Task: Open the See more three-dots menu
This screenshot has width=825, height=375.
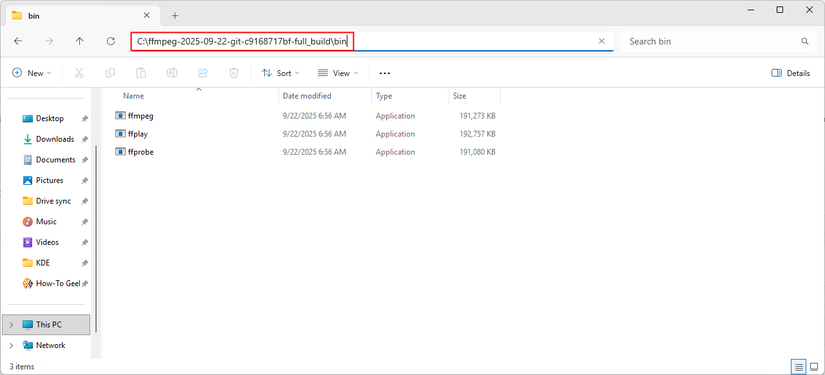Action: [x=385, y=73]
